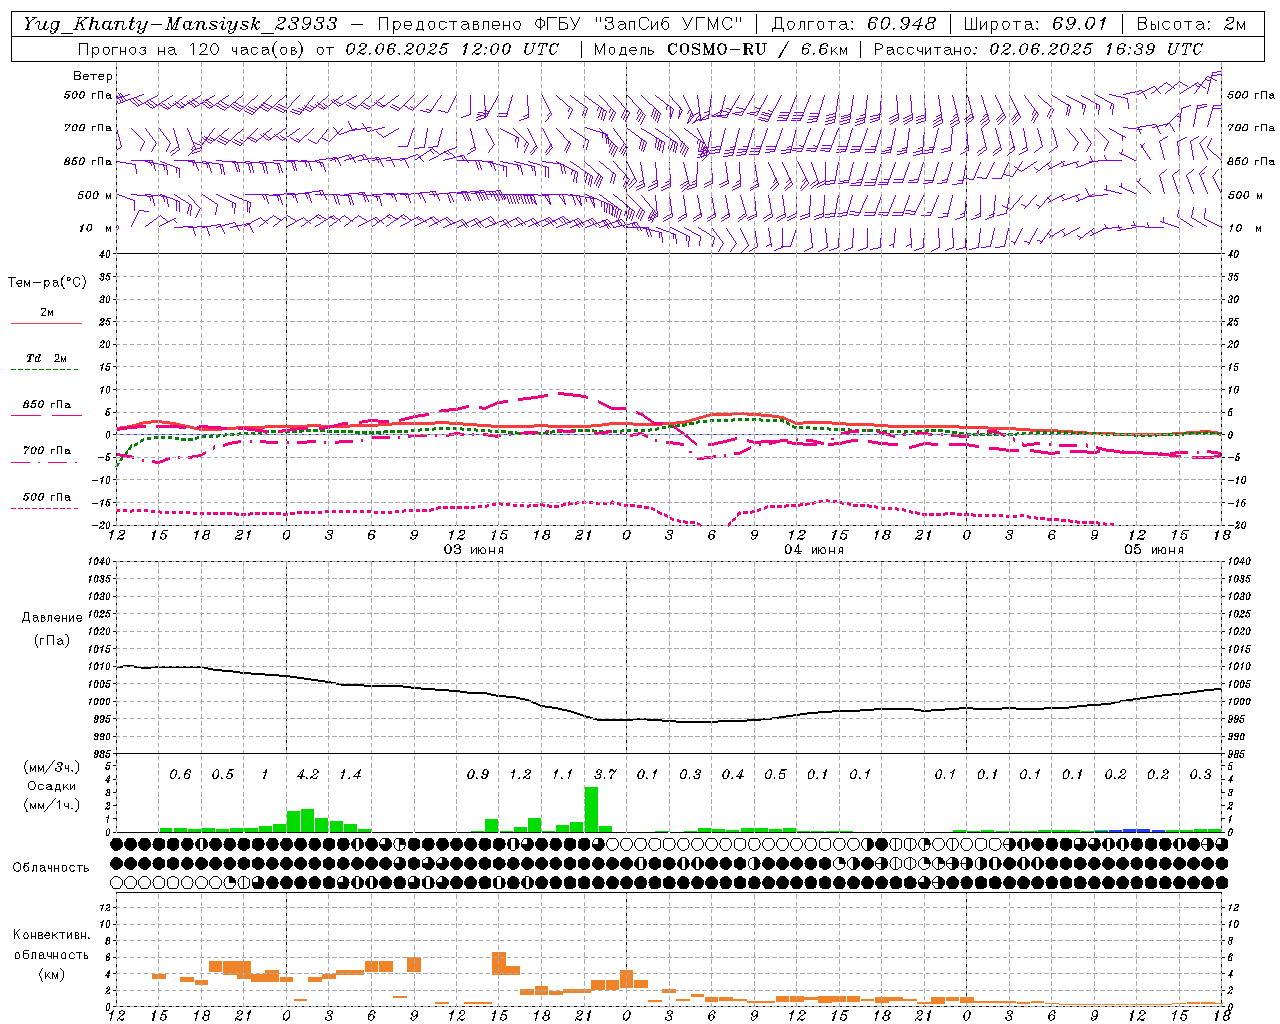Click the 0.9 three-hour precipitation value
Viewport: 1280px width, 1024px height.
coord(478,775)
